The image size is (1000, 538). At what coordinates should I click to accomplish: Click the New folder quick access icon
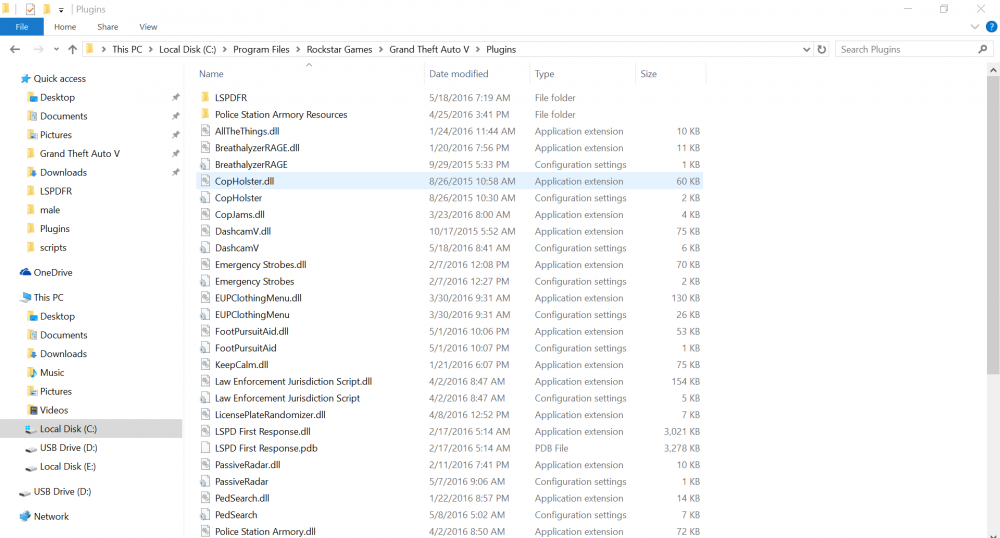[47, 9]
